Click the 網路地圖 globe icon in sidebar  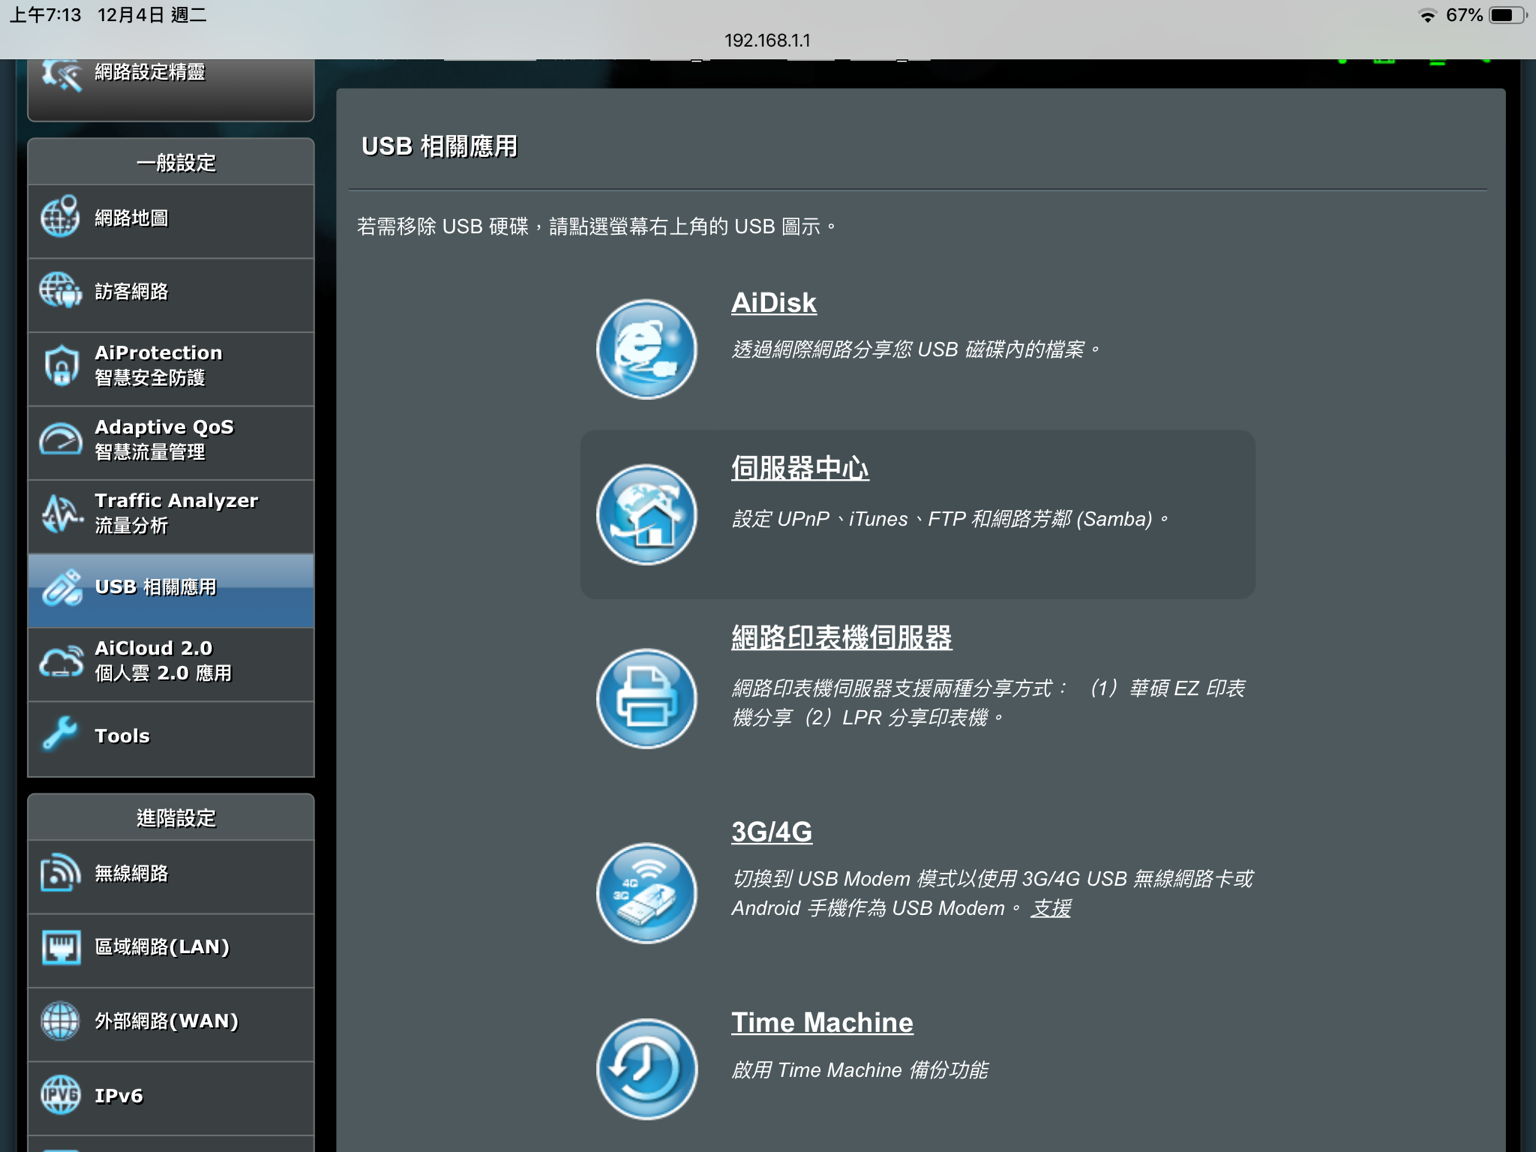pos(60,217)
